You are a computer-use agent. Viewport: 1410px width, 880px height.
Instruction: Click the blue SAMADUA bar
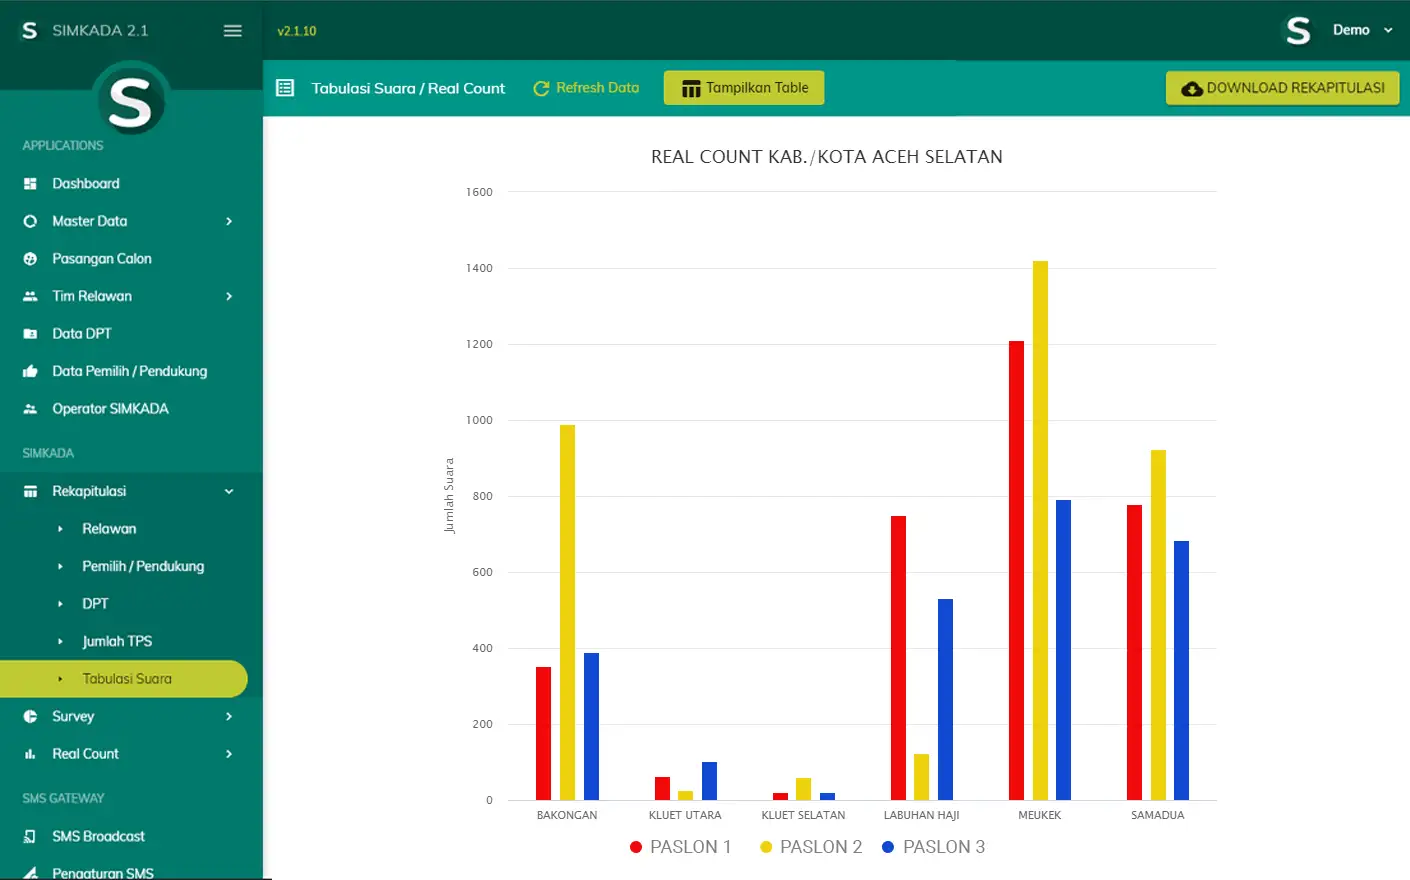[1182, 670]
